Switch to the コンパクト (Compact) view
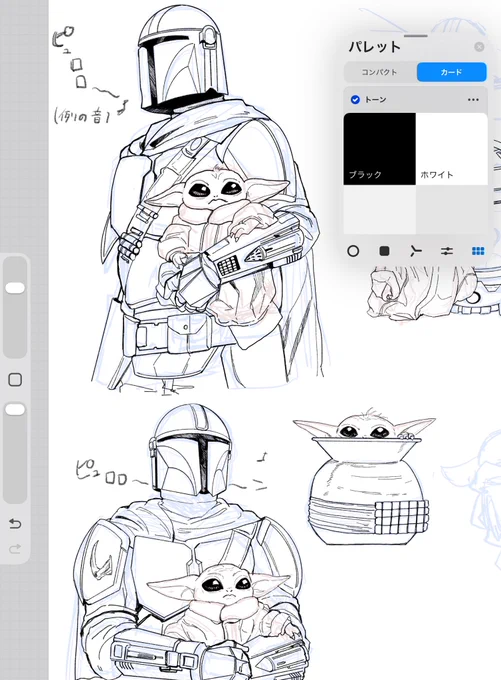The image size is (501, 680). tap(380, 72)
